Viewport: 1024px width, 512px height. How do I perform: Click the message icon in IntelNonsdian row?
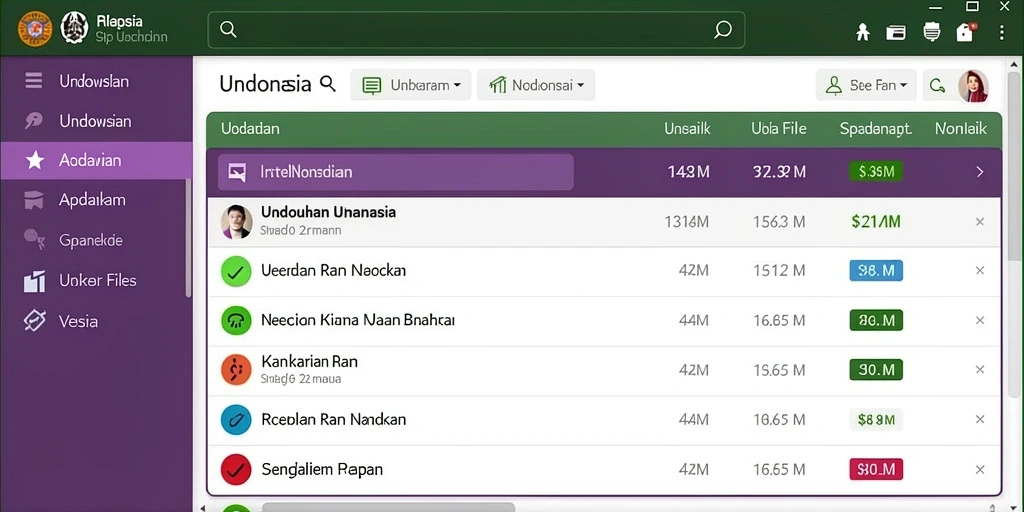pos(237,172)
